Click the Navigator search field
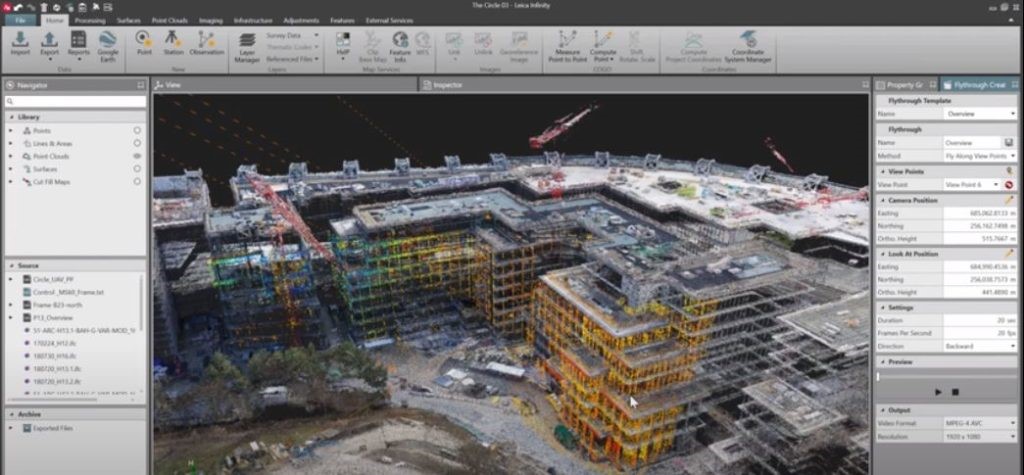The image size is (1024, 475). pyautogui.click(x=75, y=102)
